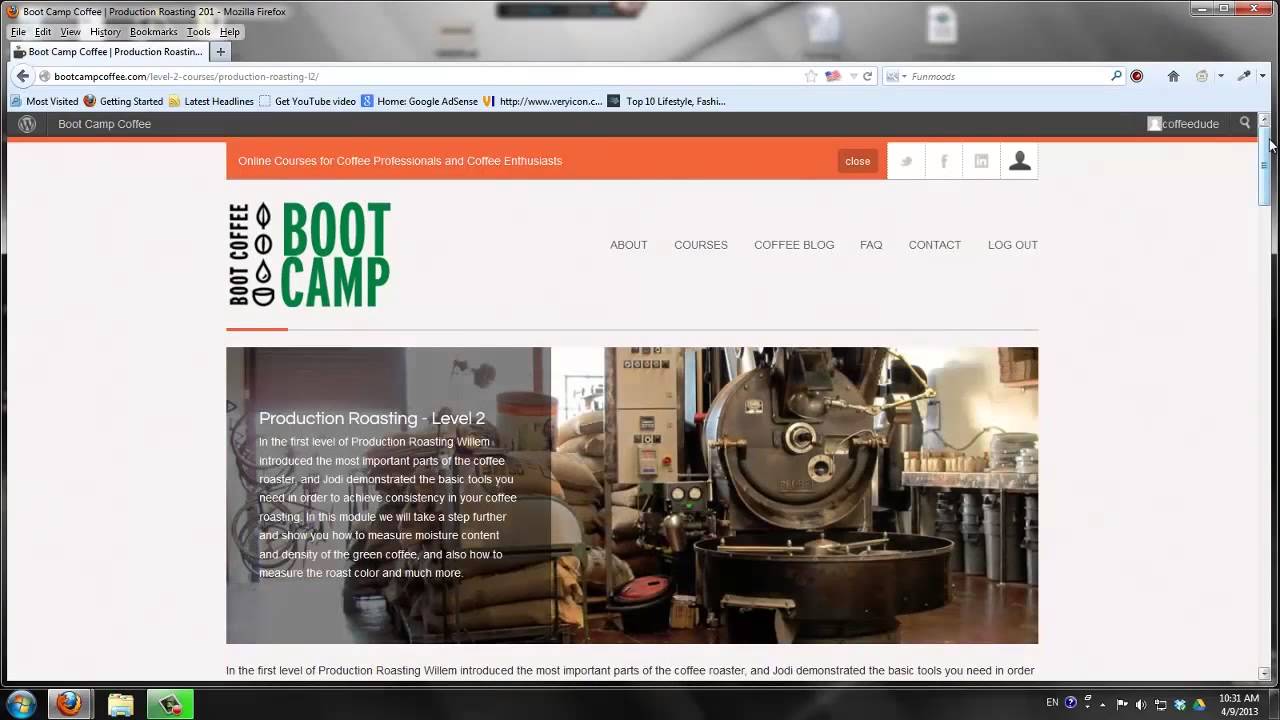Go to Firefox home page icon
This screenshot has width=1280, height=720.
(x=1174, y=76)
